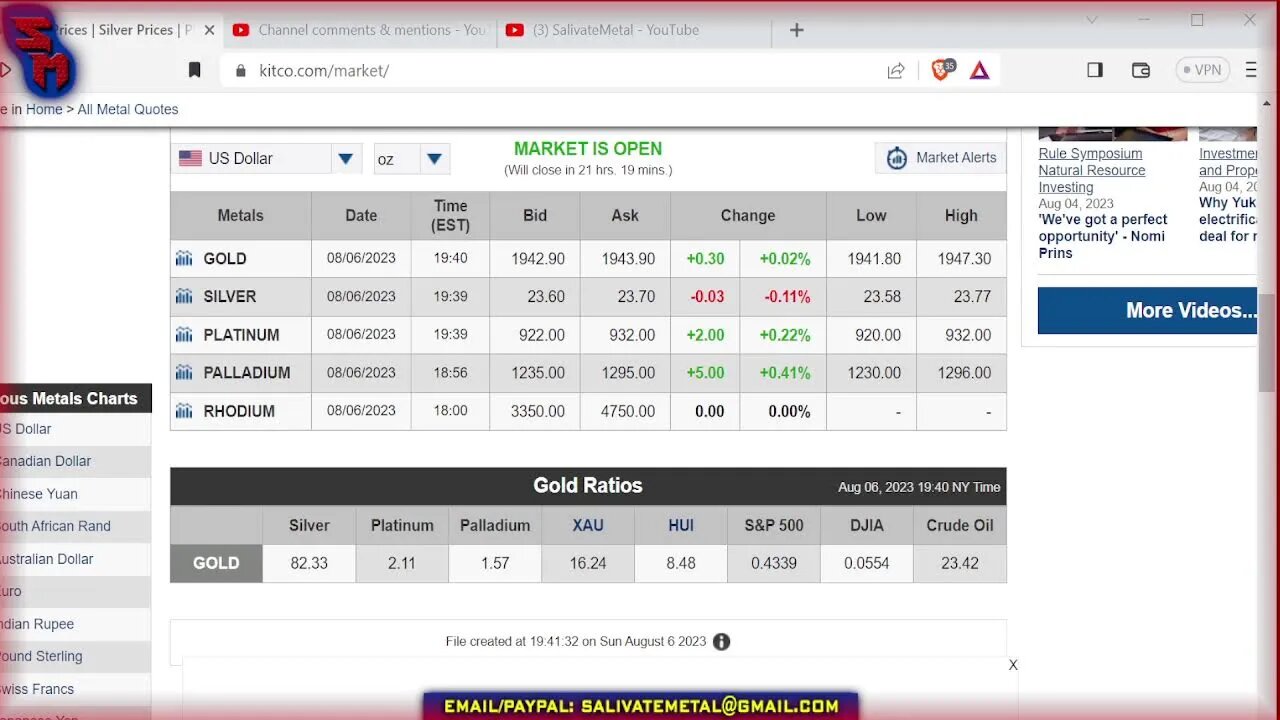The image size is (1280, 720).
Task: Toggle the browser sidebar panel
Action: tap(1095, 70)
